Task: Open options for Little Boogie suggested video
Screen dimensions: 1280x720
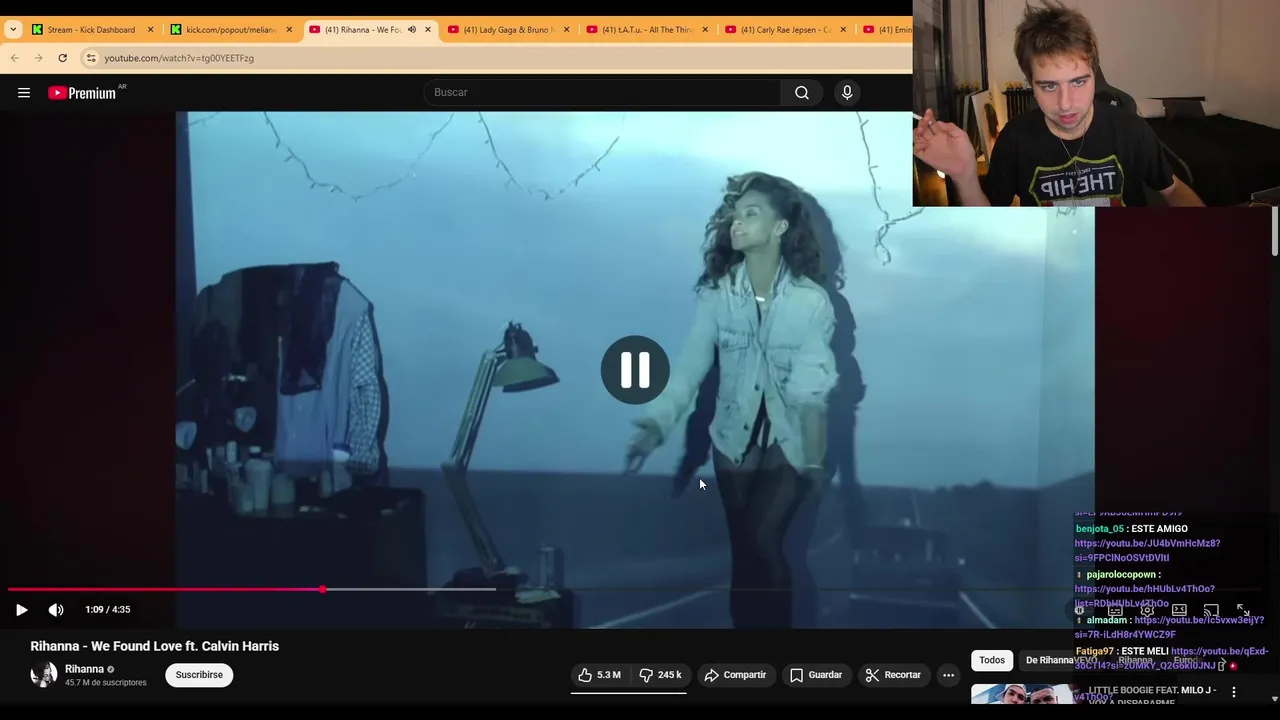Action: click(1234, 692)
